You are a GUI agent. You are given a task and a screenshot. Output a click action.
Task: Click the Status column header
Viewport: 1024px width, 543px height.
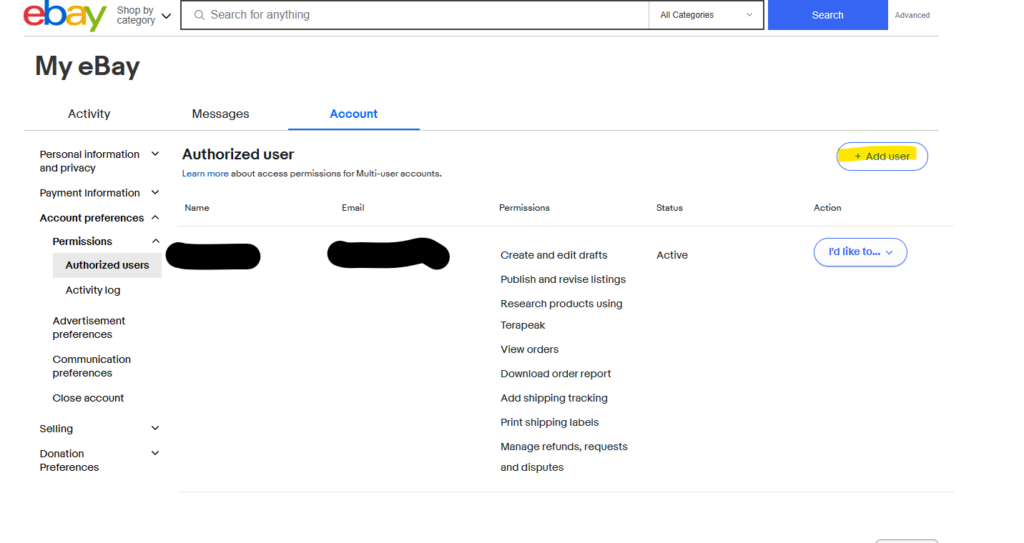tap(669, 208)
